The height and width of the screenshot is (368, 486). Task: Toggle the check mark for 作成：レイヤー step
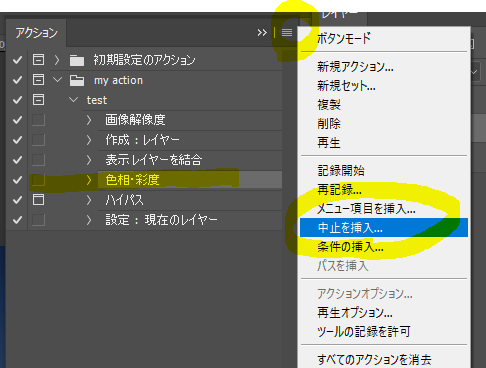17,140
